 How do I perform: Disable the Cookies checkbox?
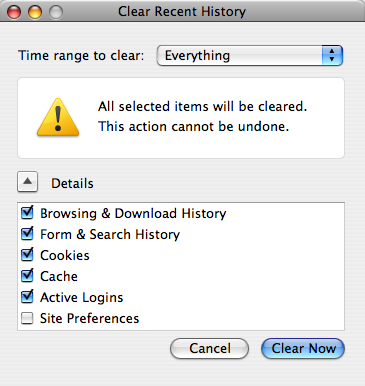coord(27,255)
